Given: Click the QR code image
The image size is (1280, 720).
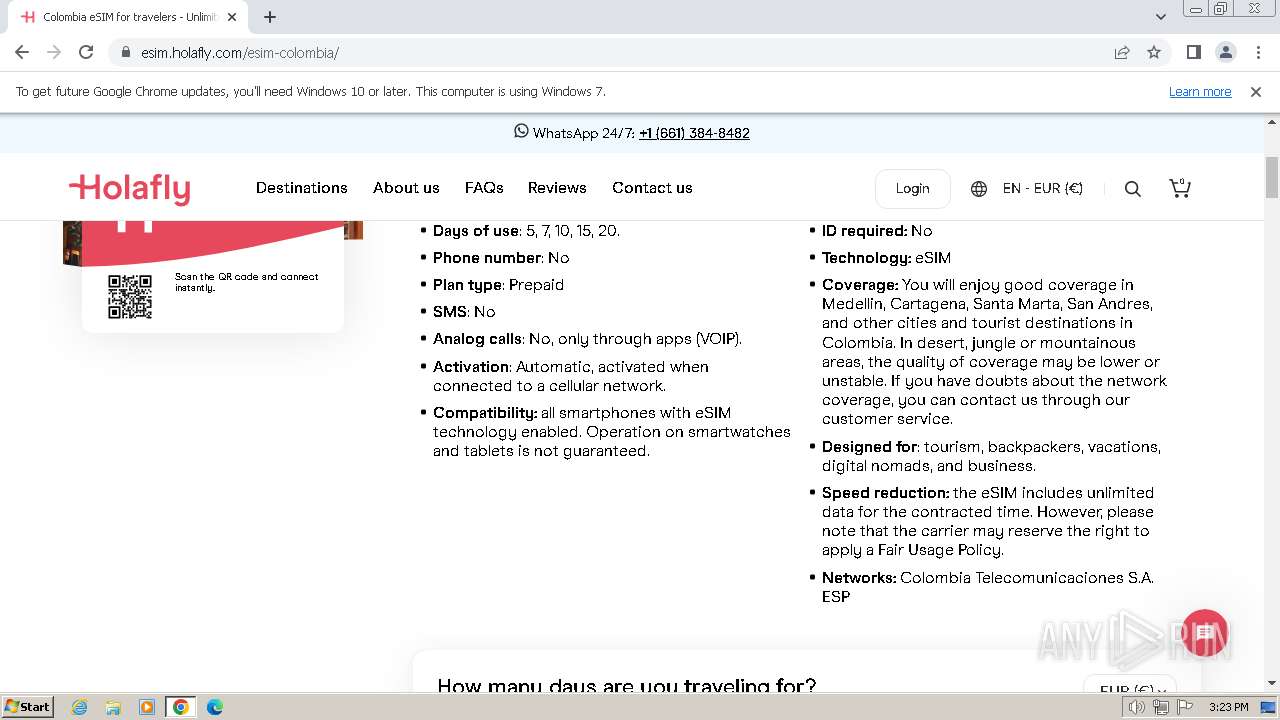Looking at the screenshot, I should point(130,297).
